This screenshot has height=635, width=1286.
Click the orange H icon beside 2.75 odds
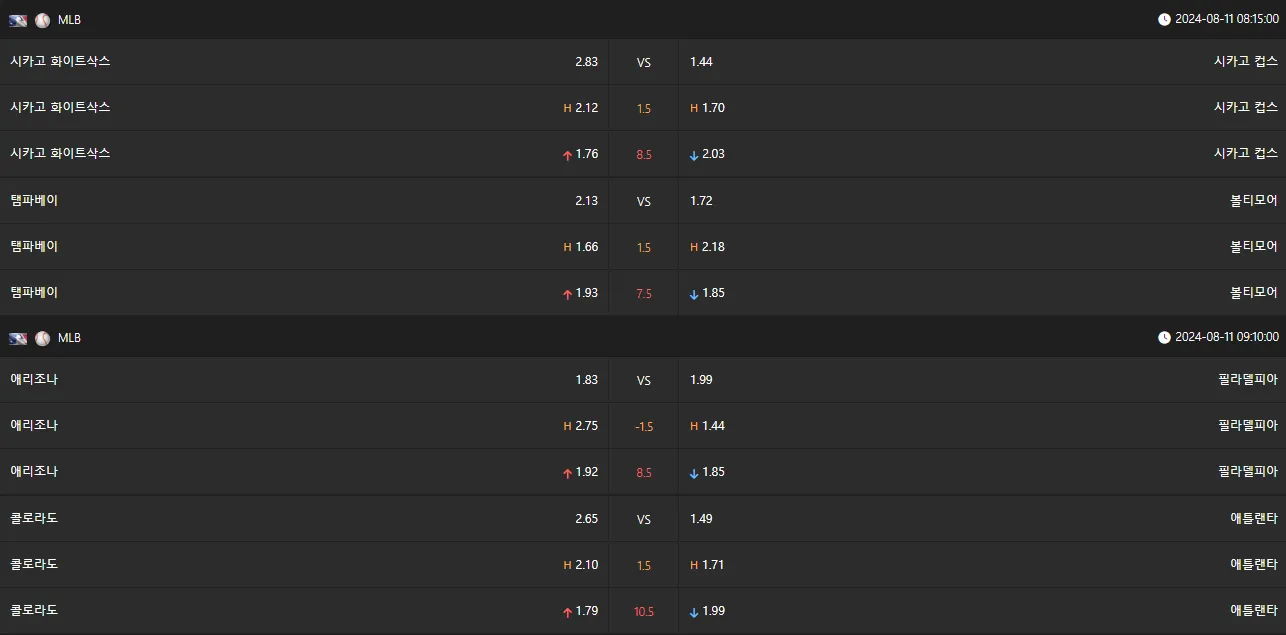pyautogui.click(x=567, y=426)
